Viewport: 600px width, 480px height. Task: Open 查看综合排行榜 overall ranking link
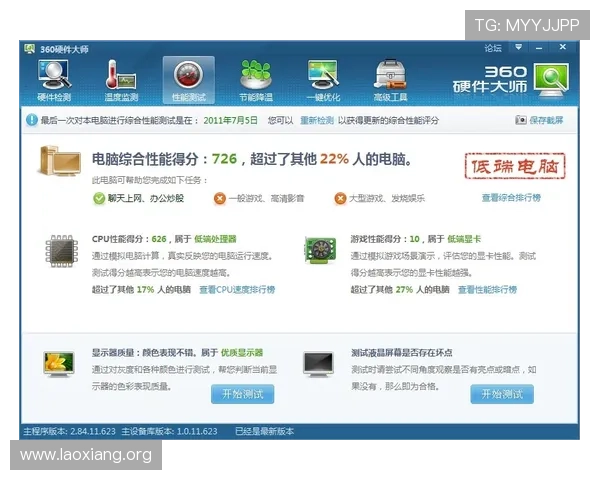click(511, 198)
